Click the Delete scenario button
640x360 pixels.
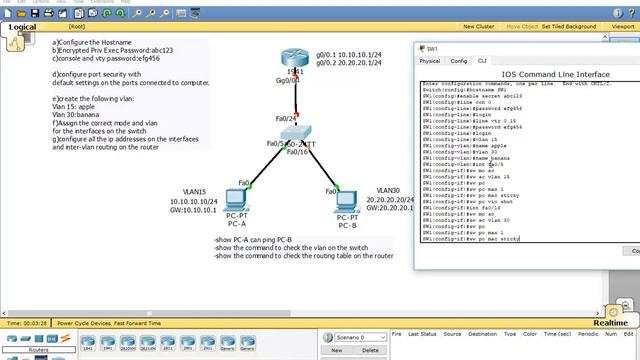point(370,350)
